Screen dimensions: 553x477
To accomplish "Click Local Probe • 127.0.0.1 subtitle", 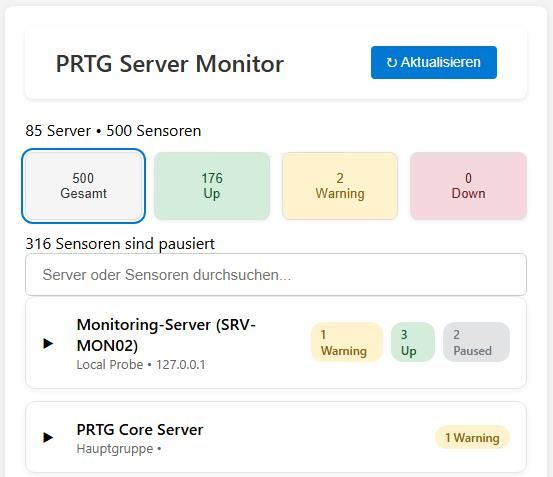I will click(x=141, y=365).
